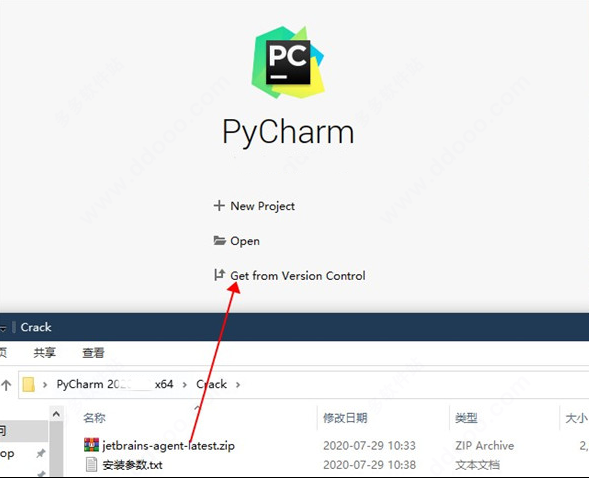The height and width of the screenshot is (478, 589).
Task: Click the up arrow navigation icon
Action: pos(6,385)
